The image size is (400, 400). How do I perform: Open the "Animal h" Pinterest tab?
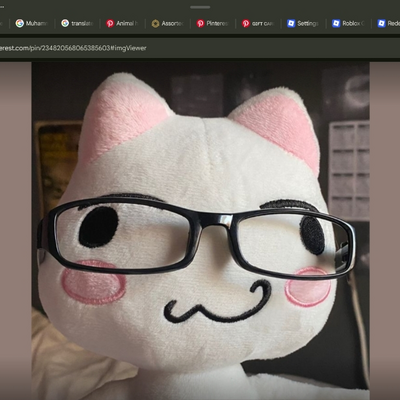click(x=122, y=23)
